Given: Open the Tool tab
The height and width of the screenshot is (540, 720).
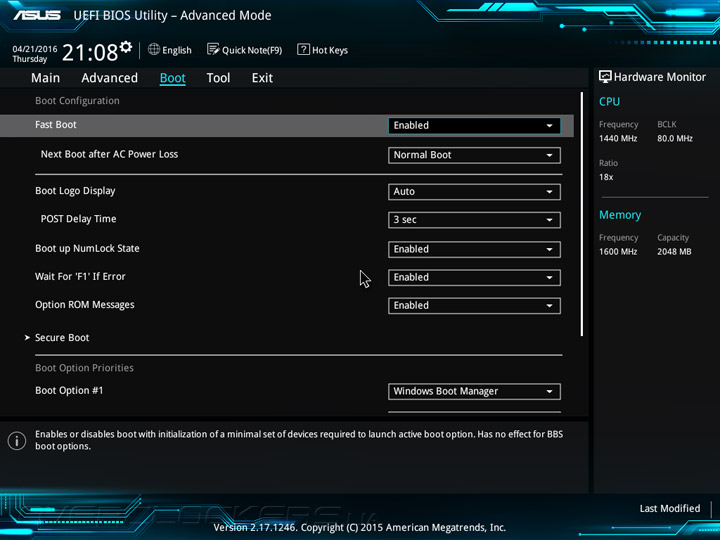Looking at the screenshot, I should pyautogui.click(x=218, y=78).
